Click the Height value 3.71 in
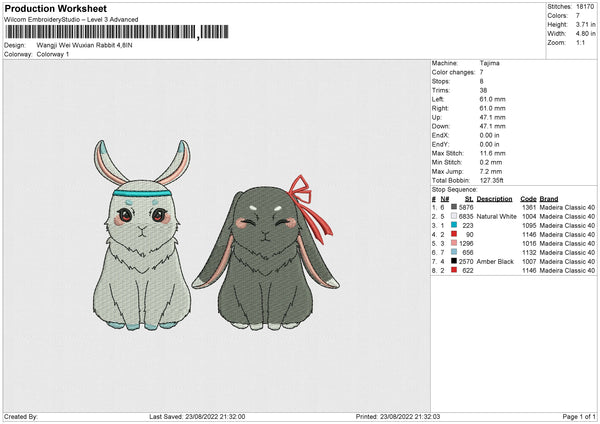Viewport: 600px width, 424px height. [585, 24]
